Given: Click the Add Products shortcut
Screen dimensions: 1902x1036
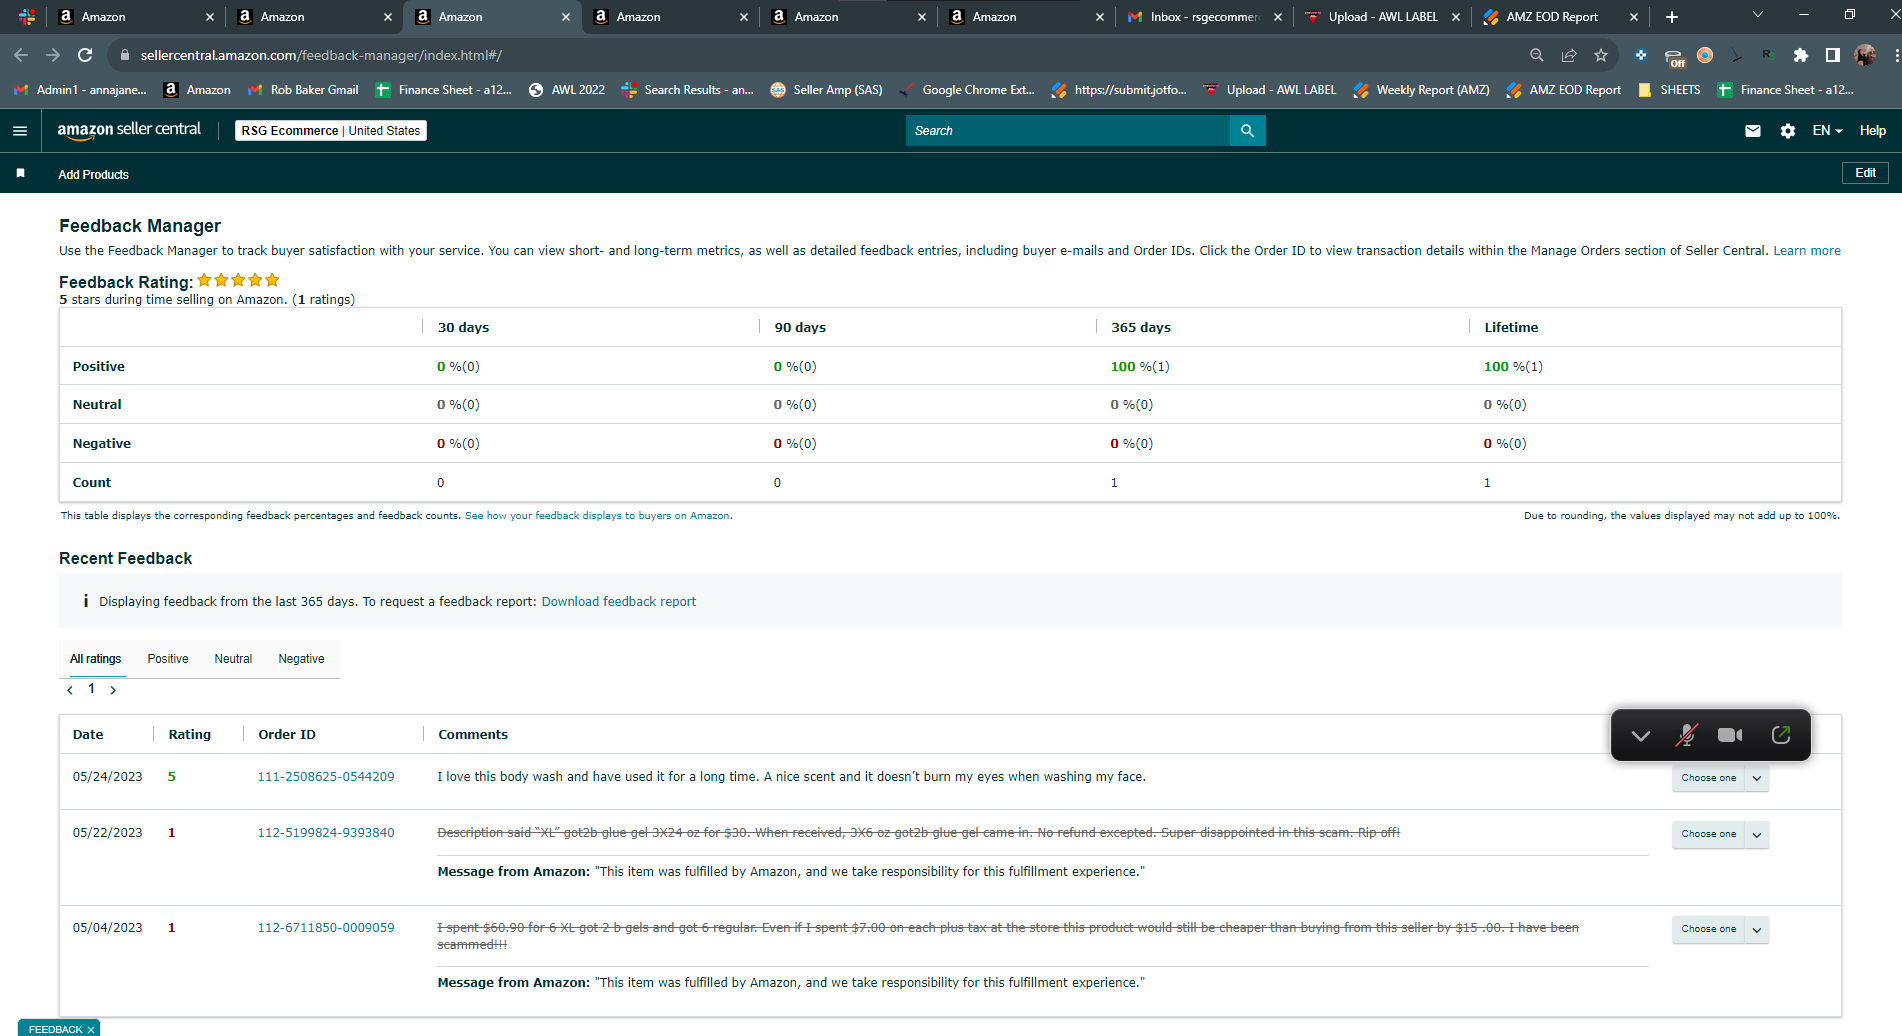Looking at the screenshot, I should 93,175.
